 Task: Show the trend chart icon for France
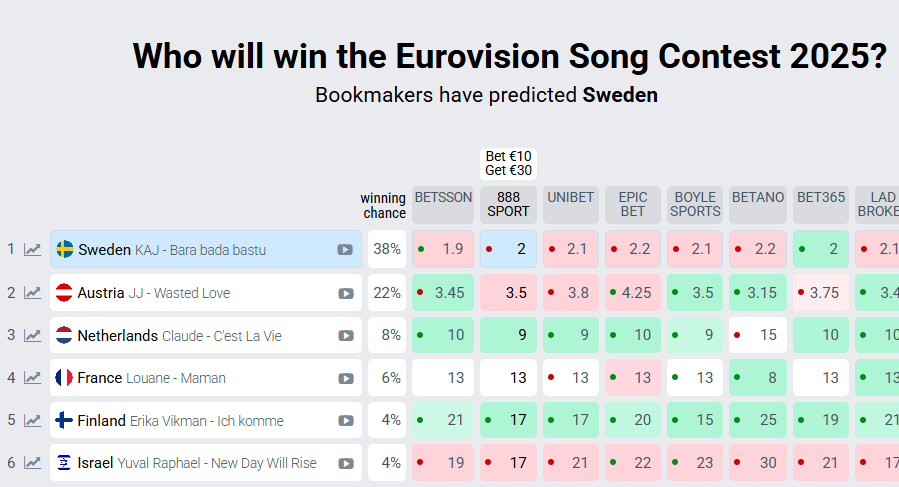click(x=33, y=378)
